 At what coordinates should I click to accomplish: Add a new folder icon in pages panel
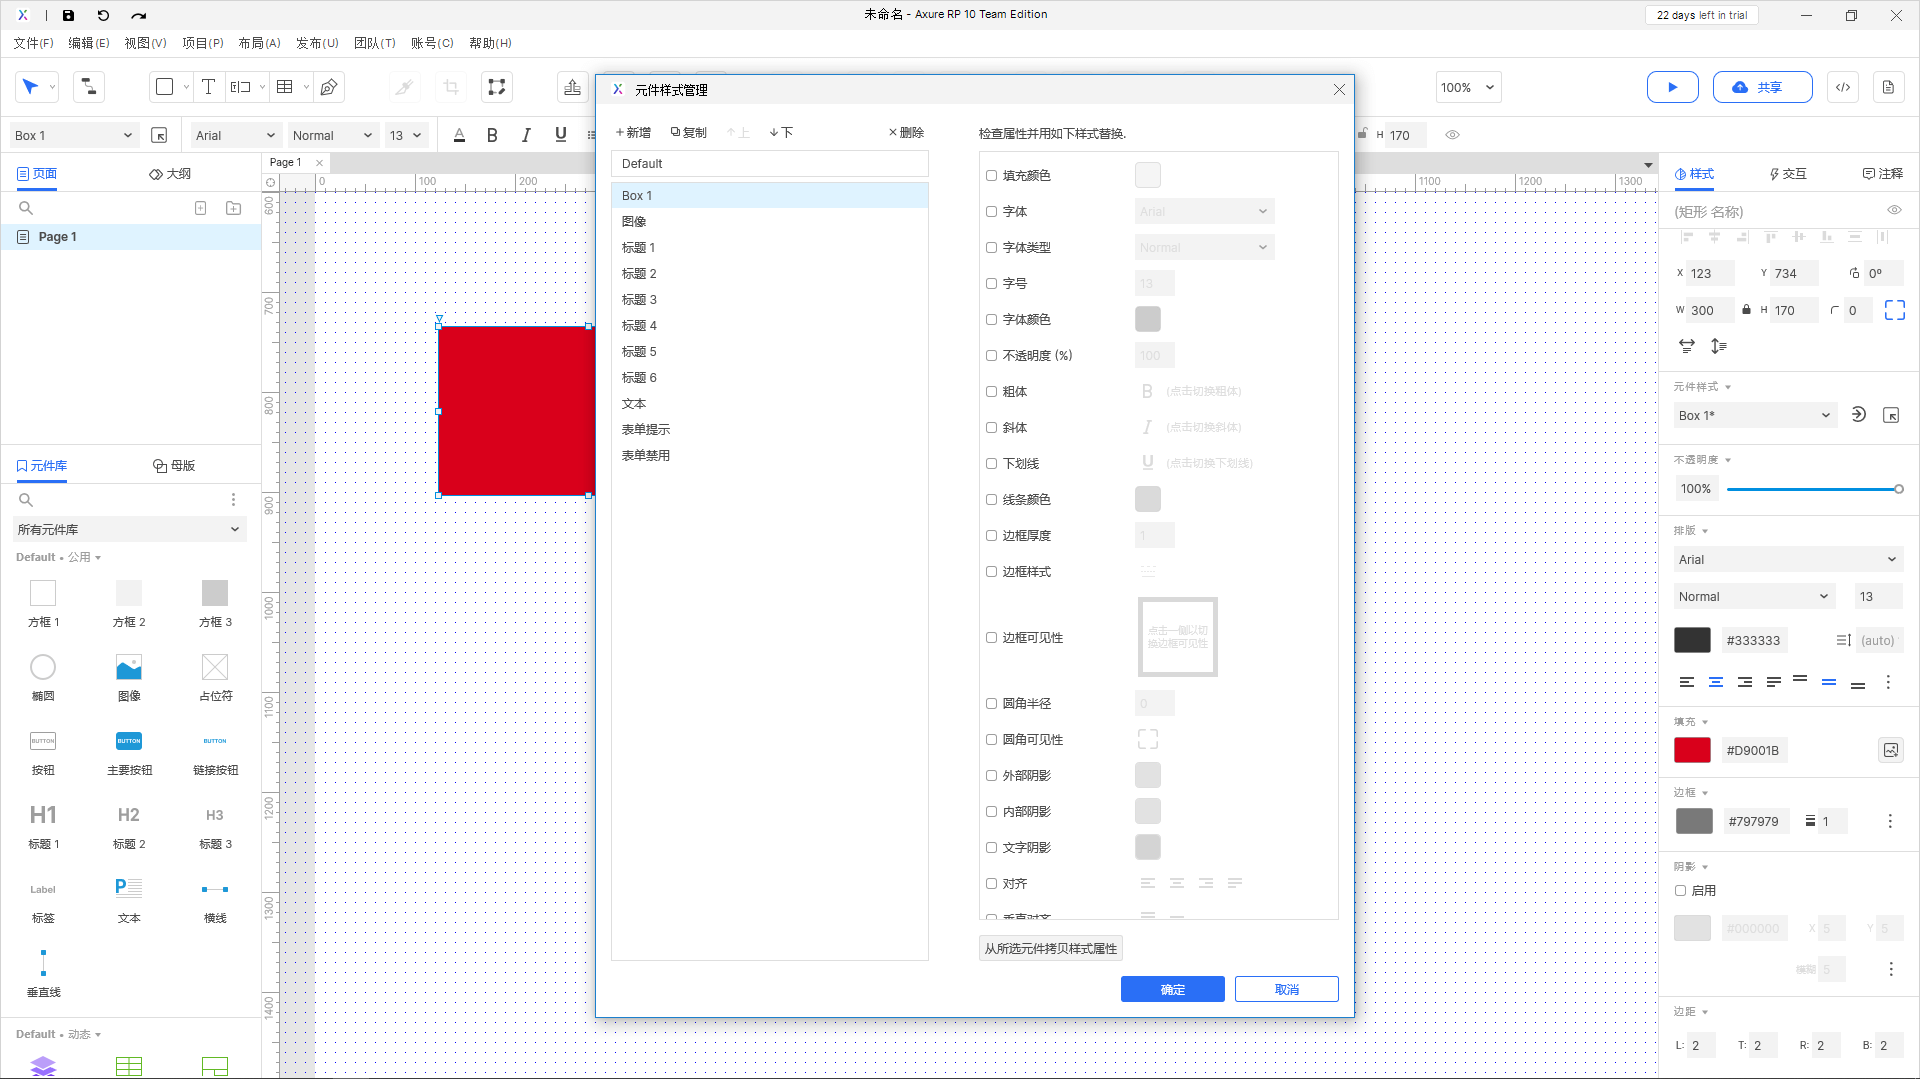(233, 208)
